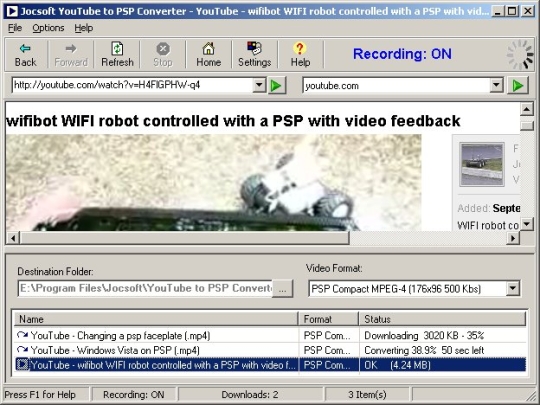Open Help from the toolbar question mark
This screenshot has height=405, width=540.
click(300, 55)
